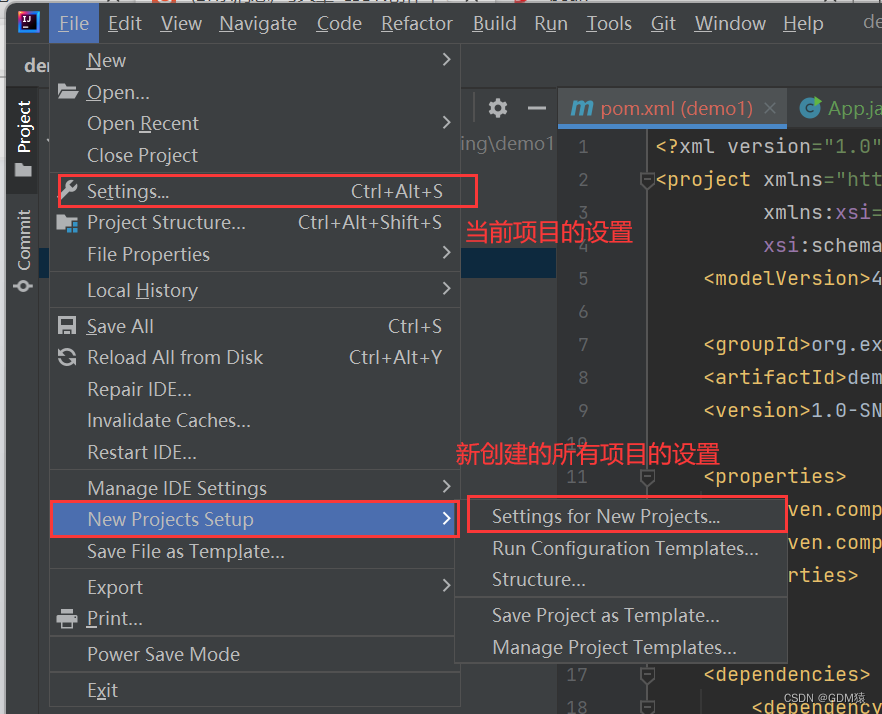Click the groupId tag text in editor

757,344
